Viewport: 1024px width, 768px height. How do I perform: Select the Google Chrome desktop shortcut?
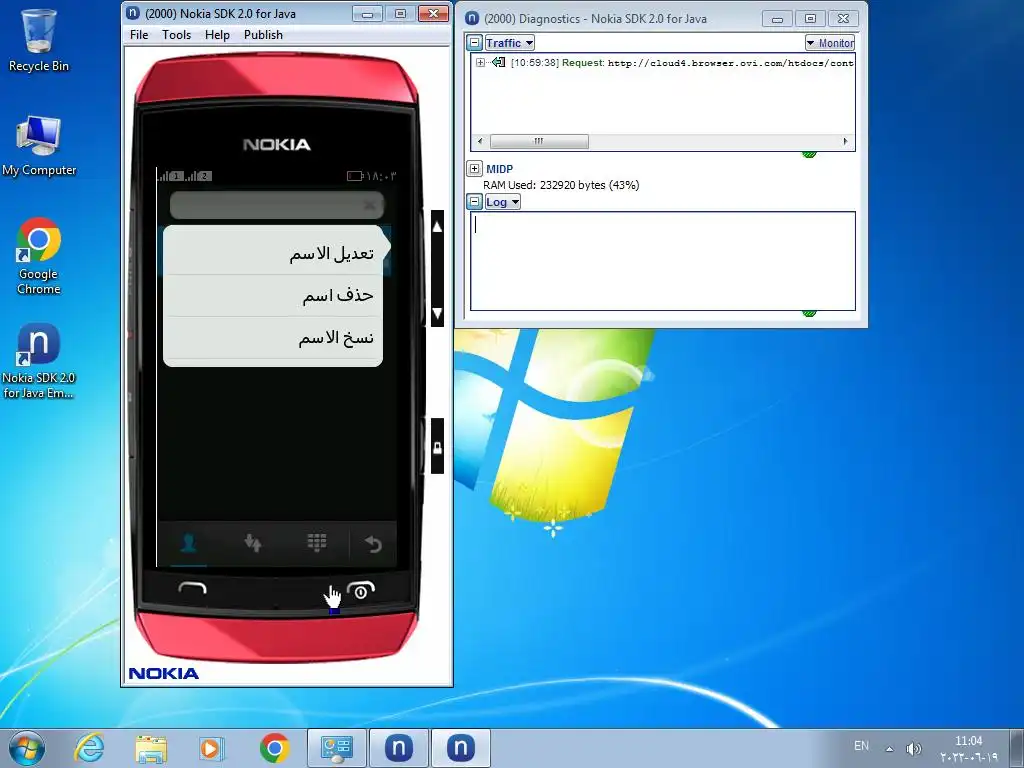(x=39, y=256)
